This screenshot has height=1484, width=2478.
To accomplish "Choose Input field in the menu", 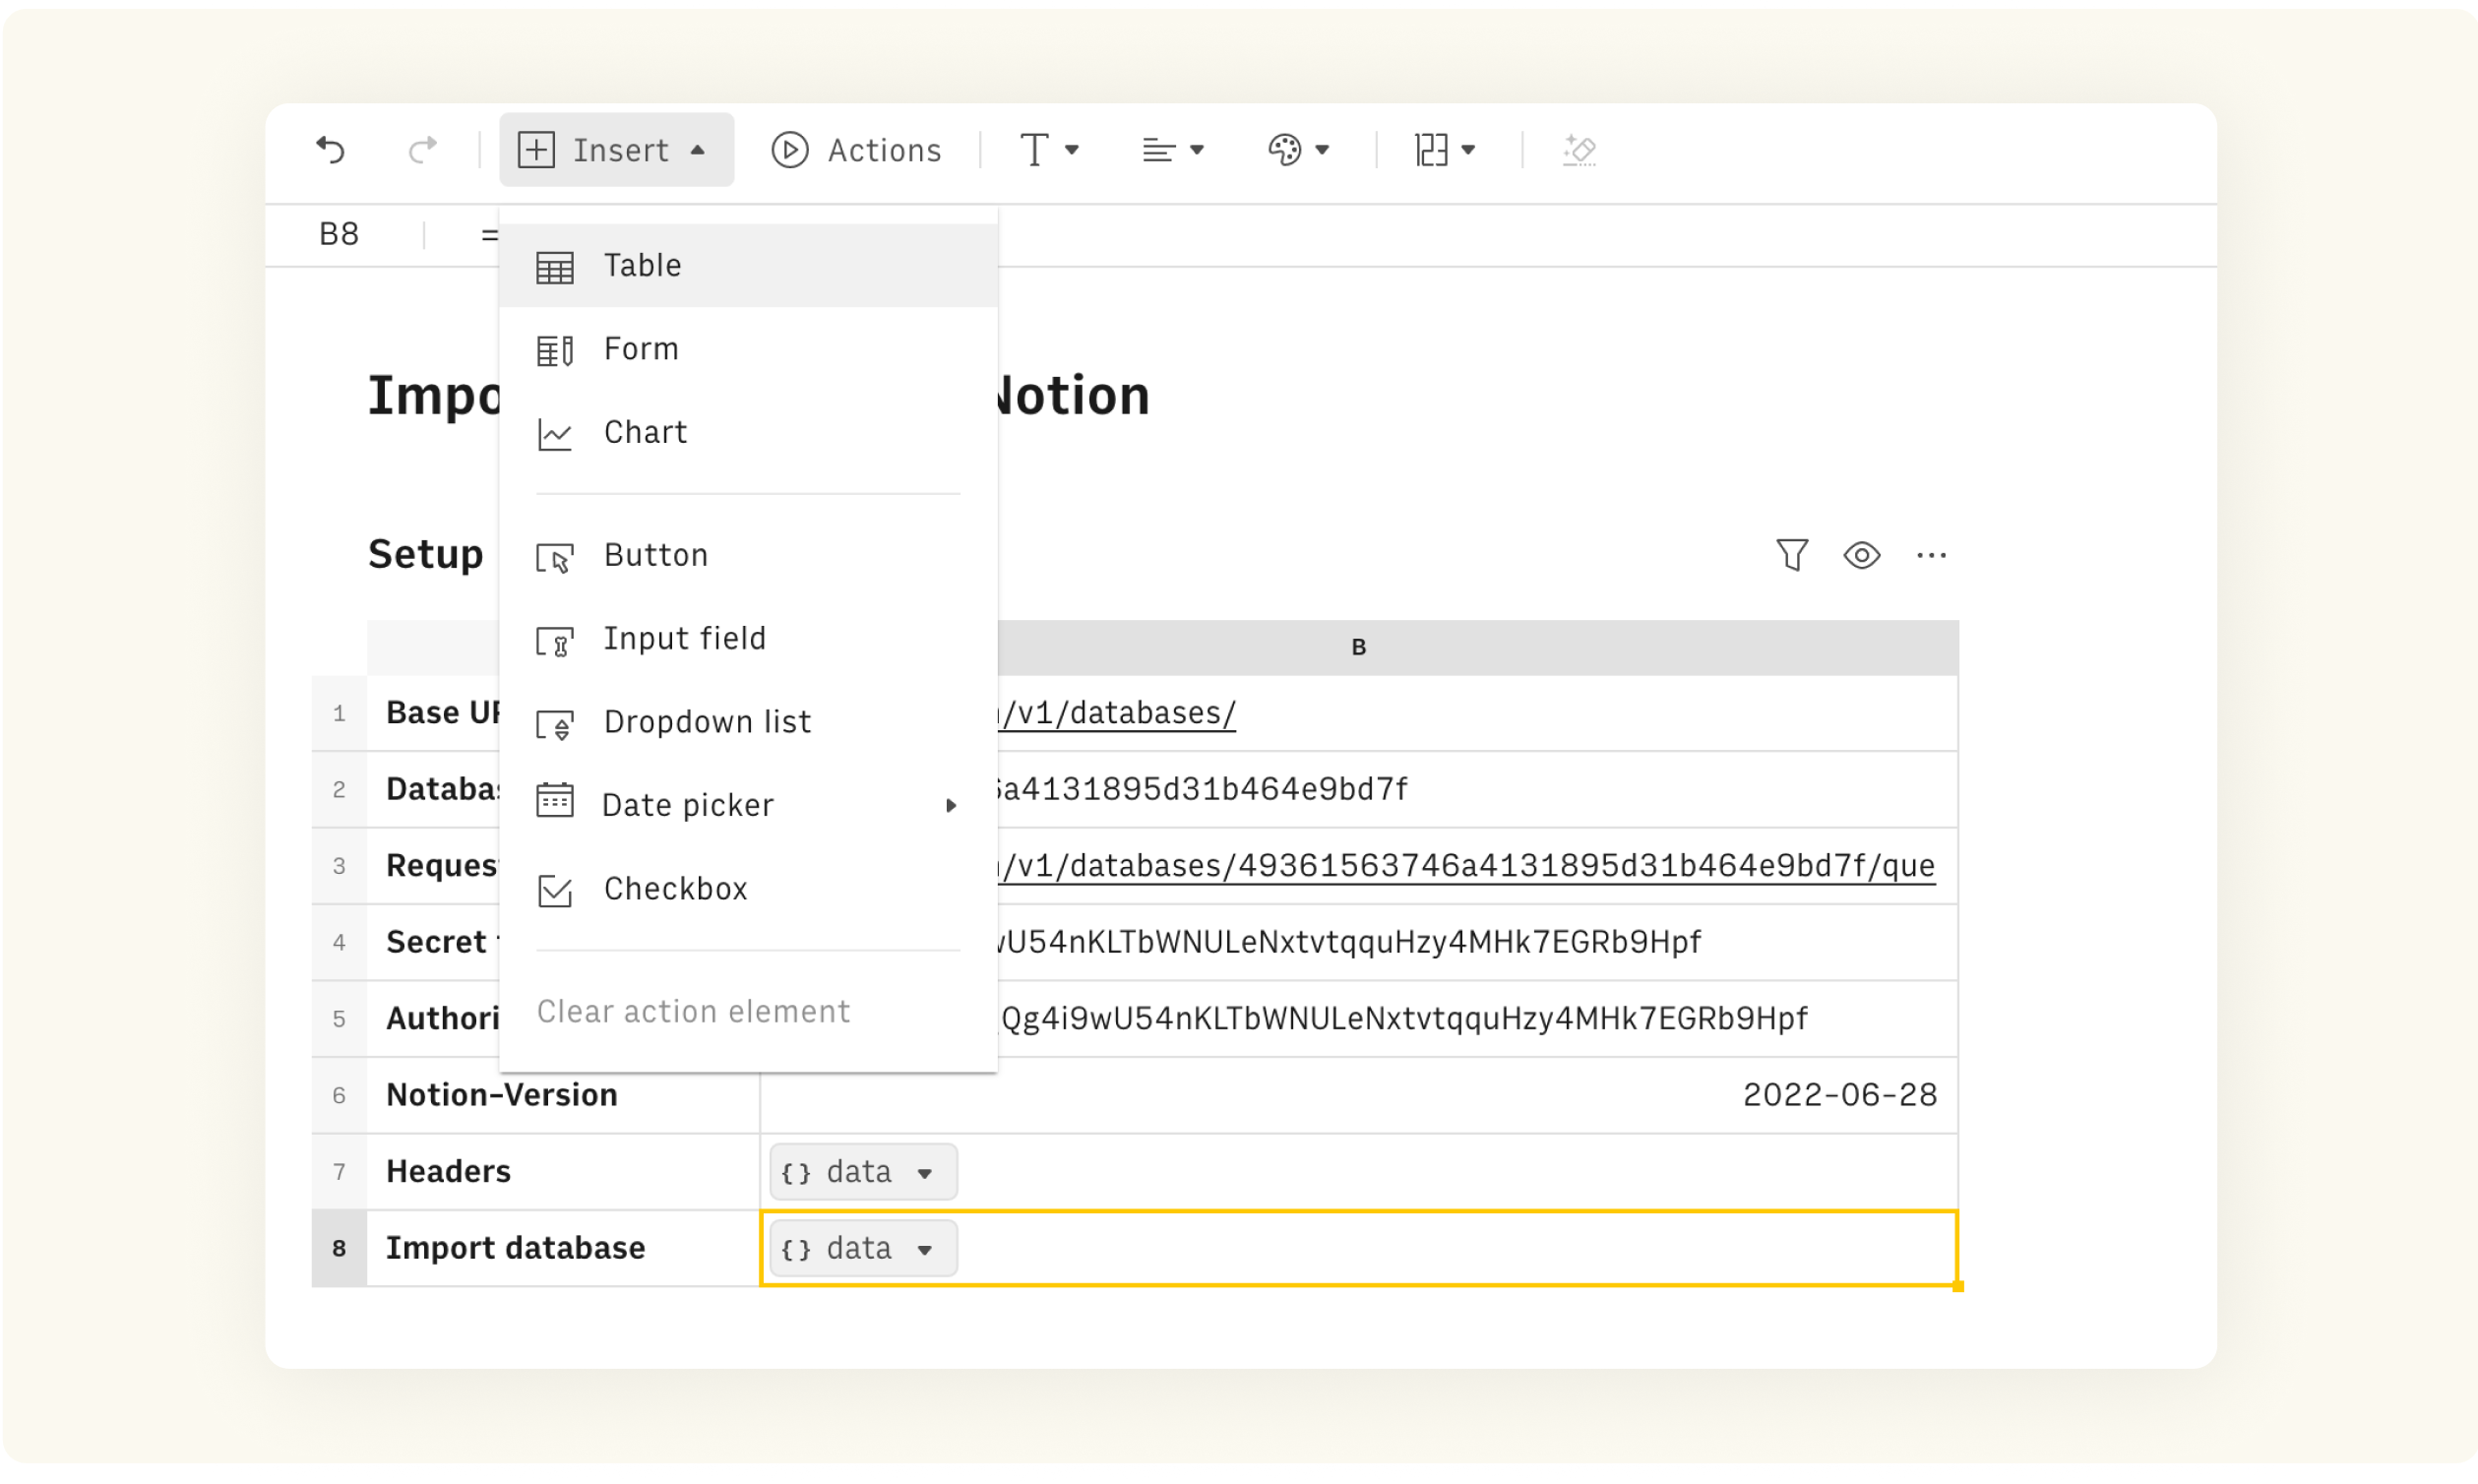I will coord(748,639).
